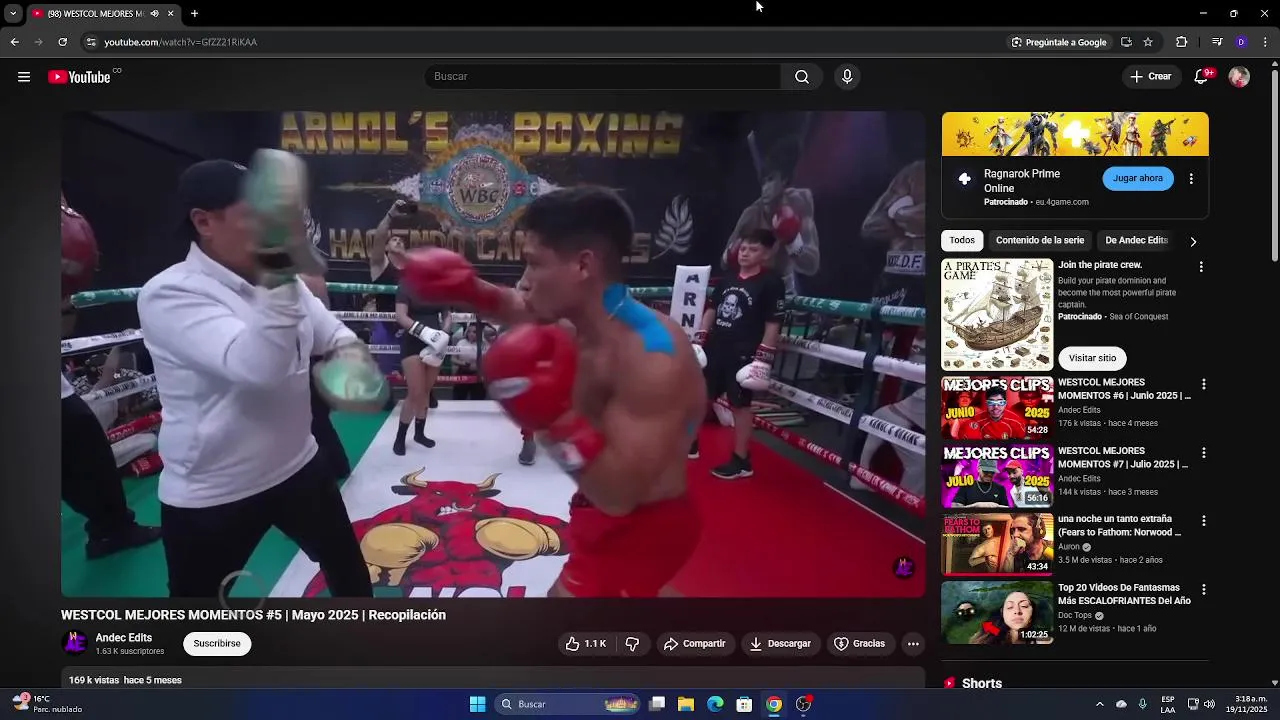This screenshot has height=720, width=1280.
Task: Close the WESTCOL MEJORES YouTube tab
Action: click(x=170, y=13)
